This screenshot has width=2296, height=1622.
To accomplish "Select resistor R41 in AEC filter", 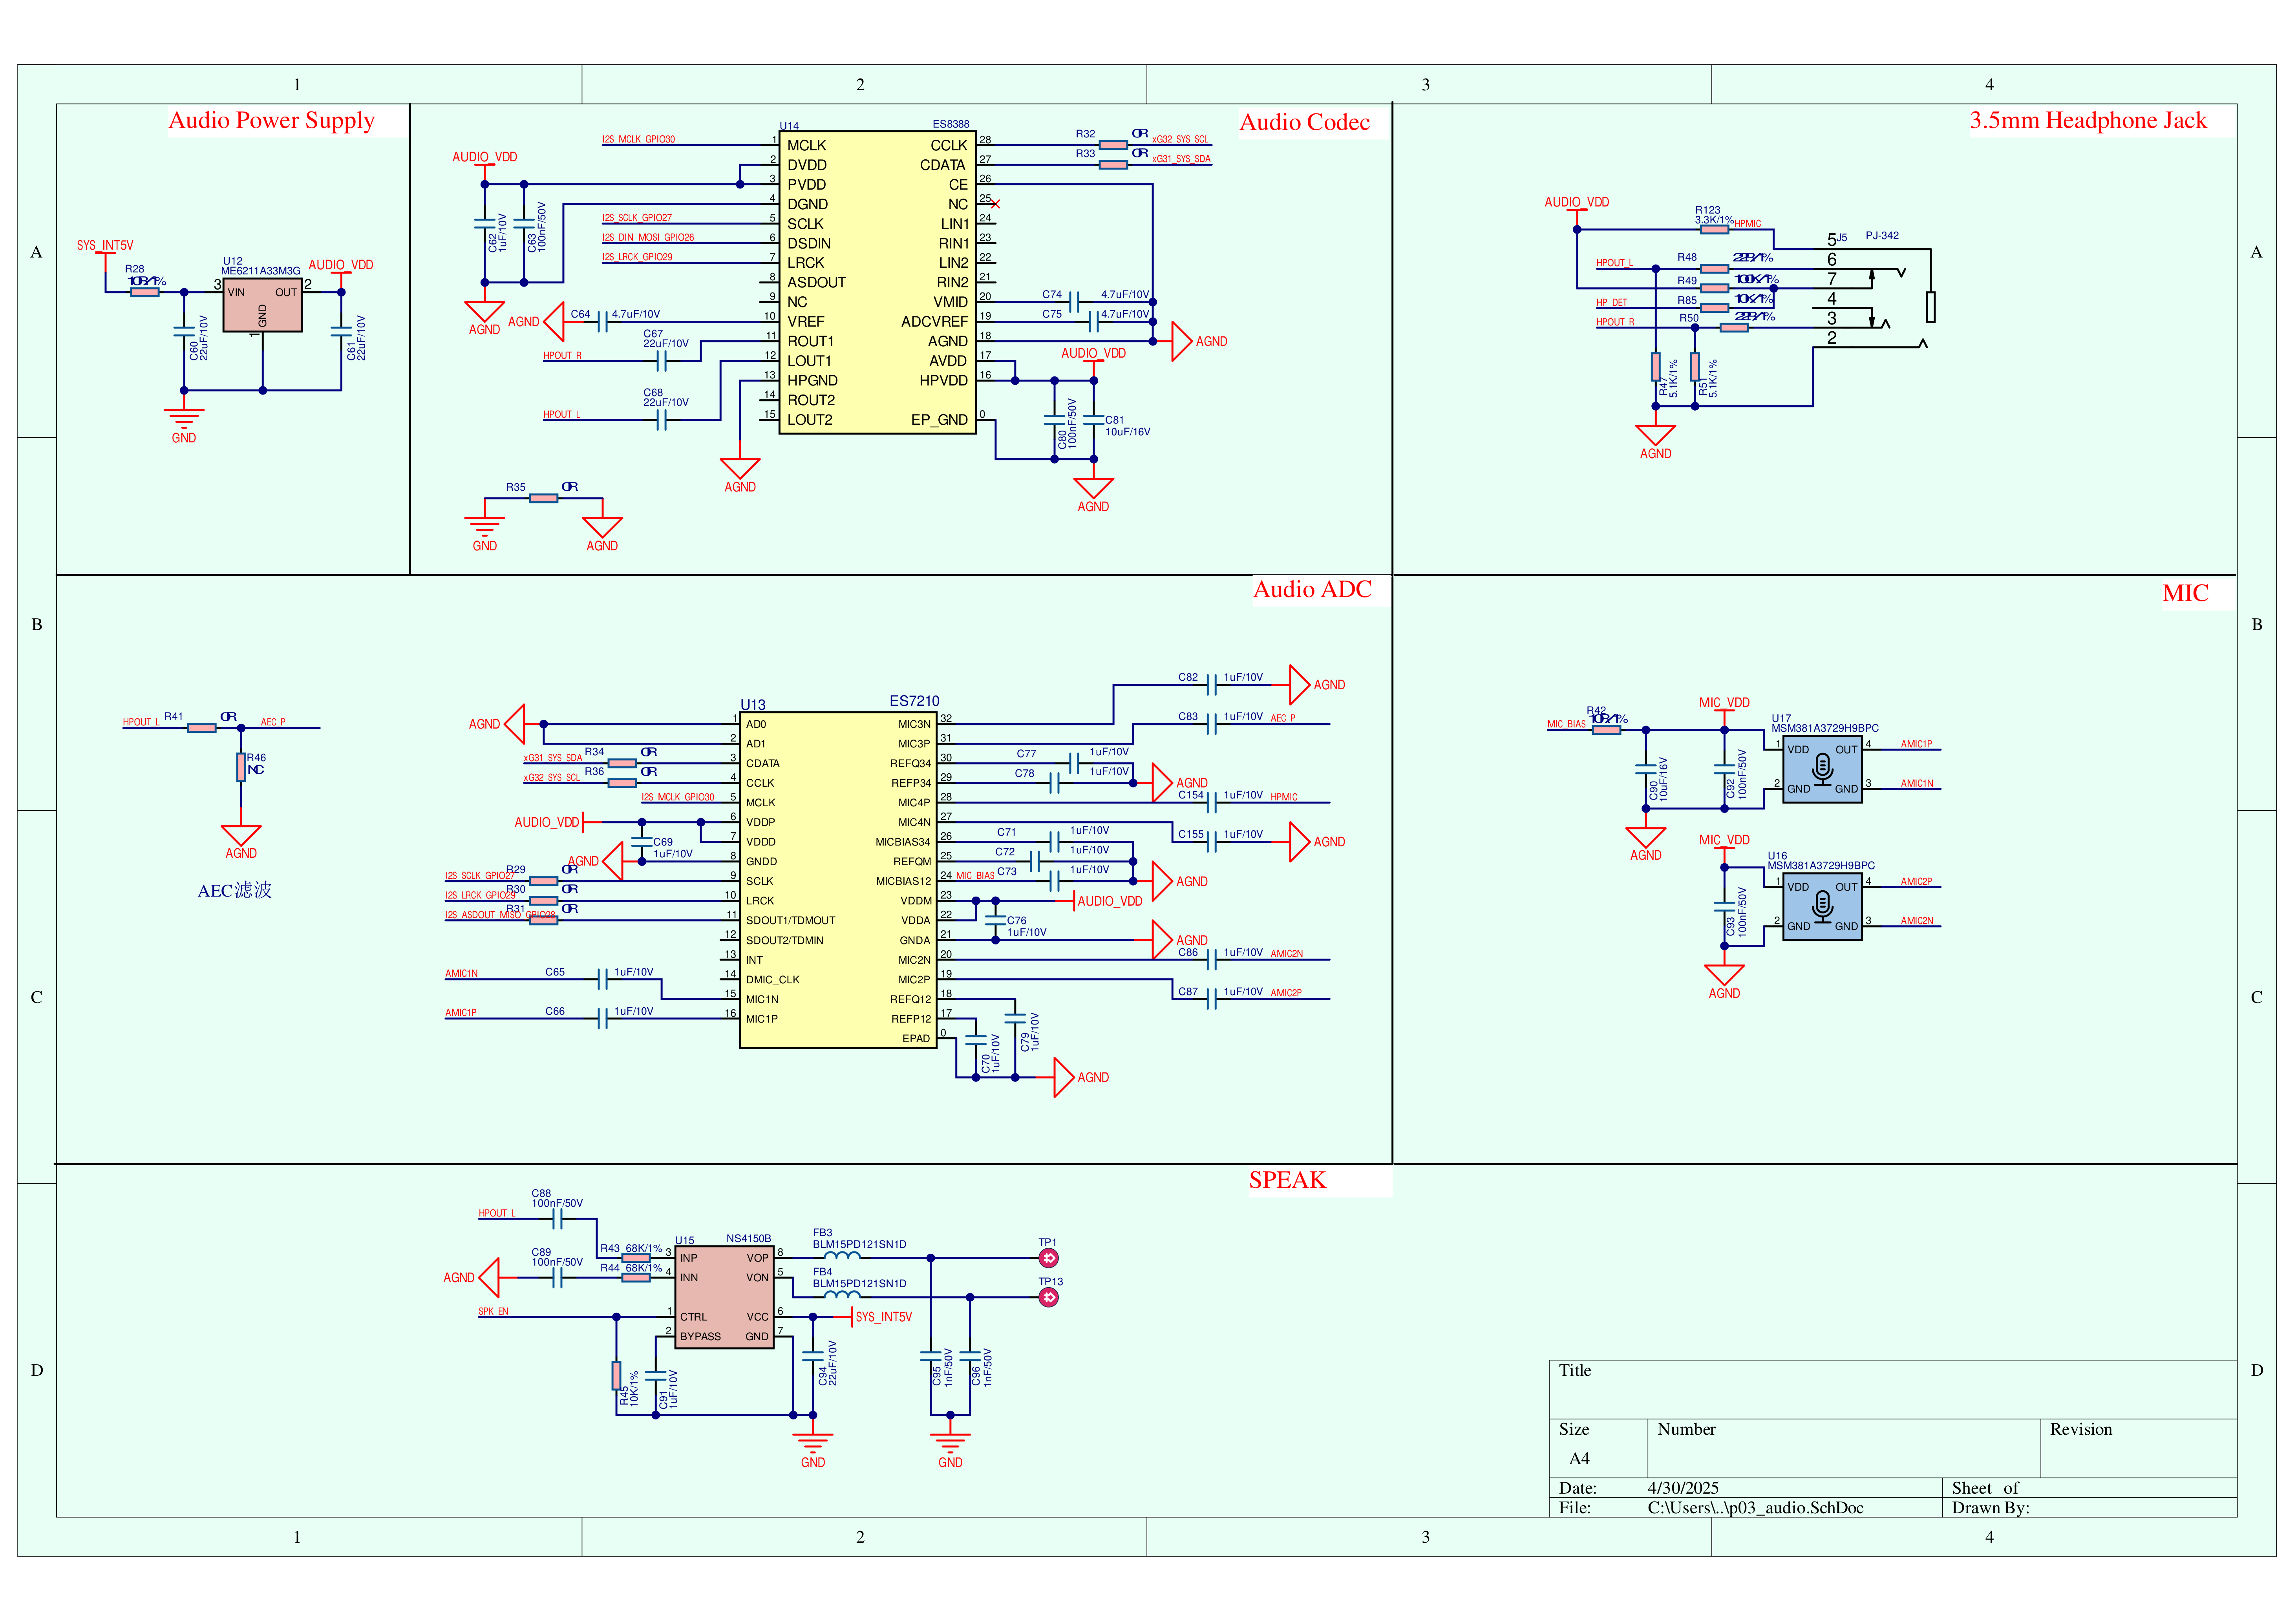I will tap(202, 728).
